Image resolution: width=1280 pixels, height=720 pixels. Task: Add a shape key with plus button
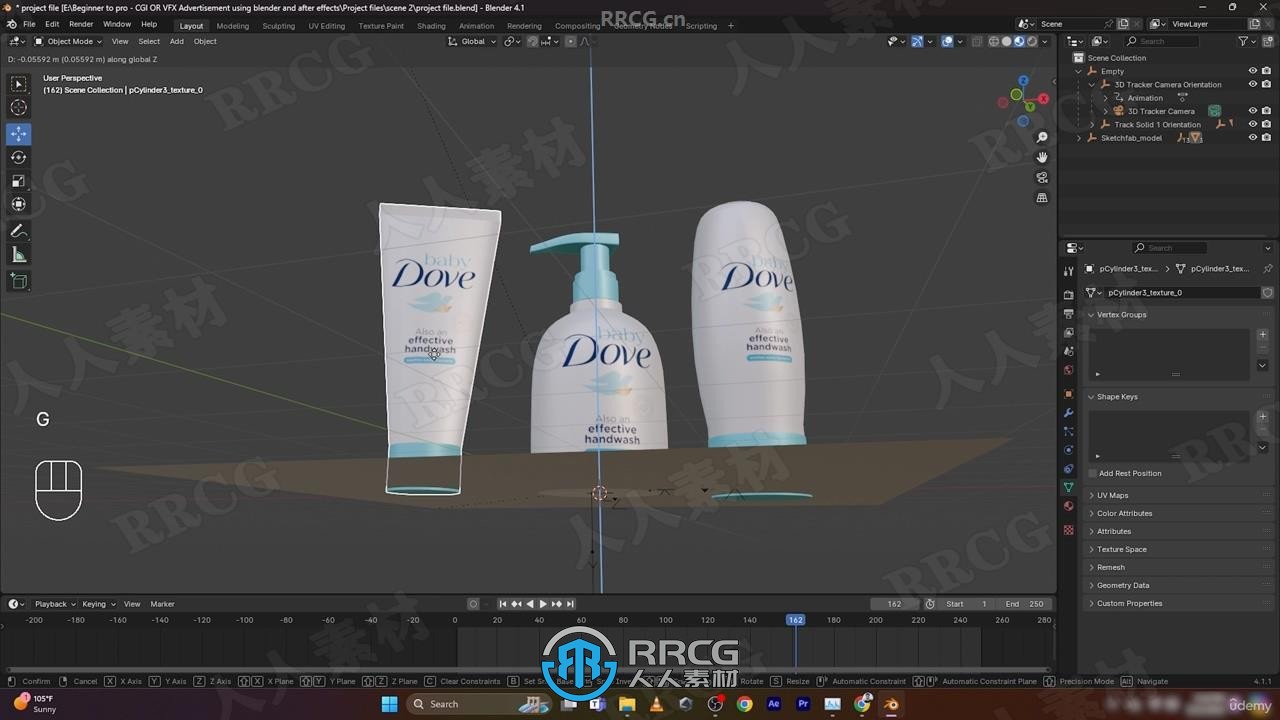tap(1263, 417)
